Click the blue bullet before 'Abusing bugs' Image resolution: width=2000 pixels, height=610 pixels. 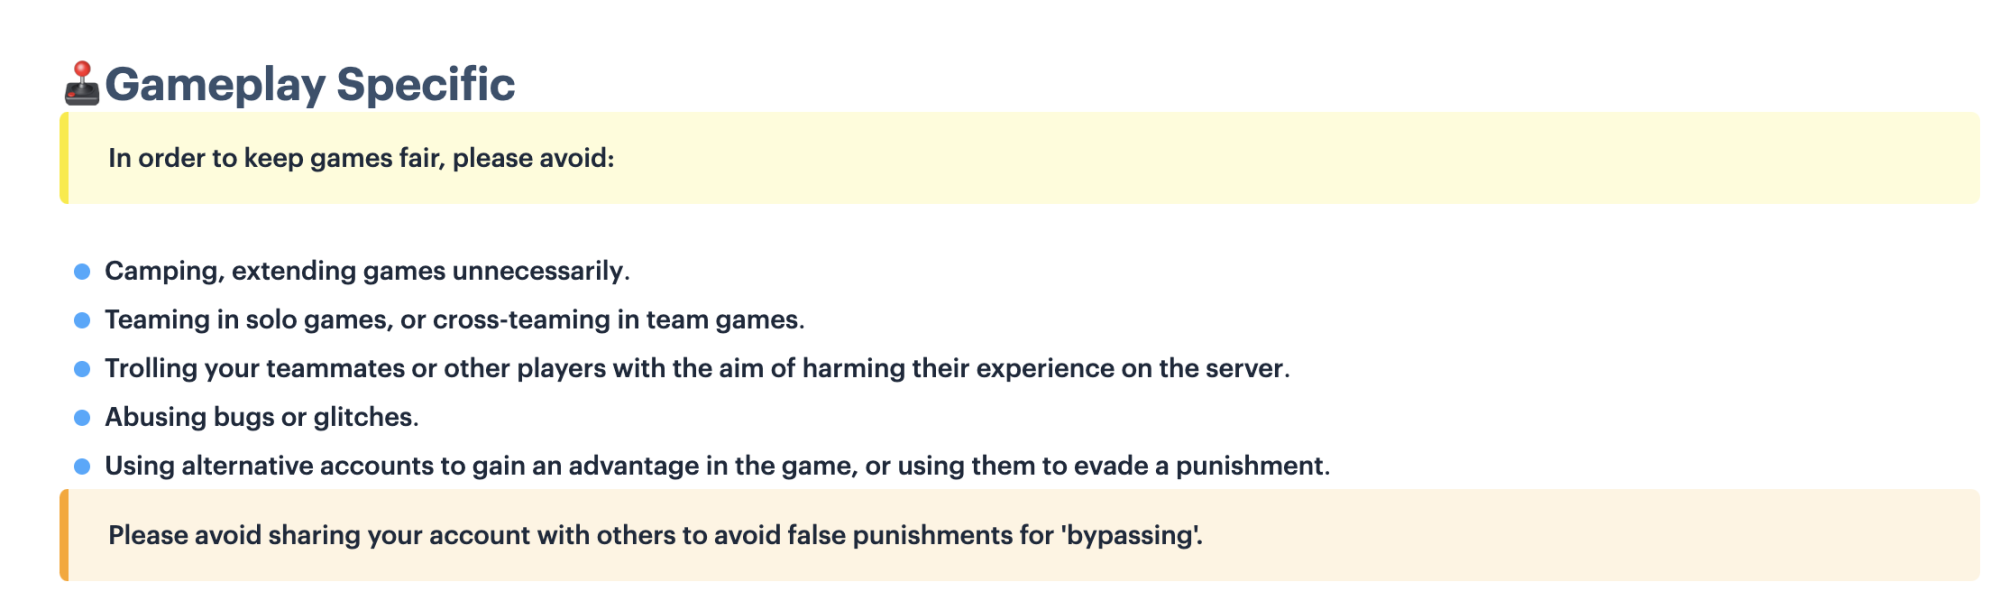[x=82, y=418]
